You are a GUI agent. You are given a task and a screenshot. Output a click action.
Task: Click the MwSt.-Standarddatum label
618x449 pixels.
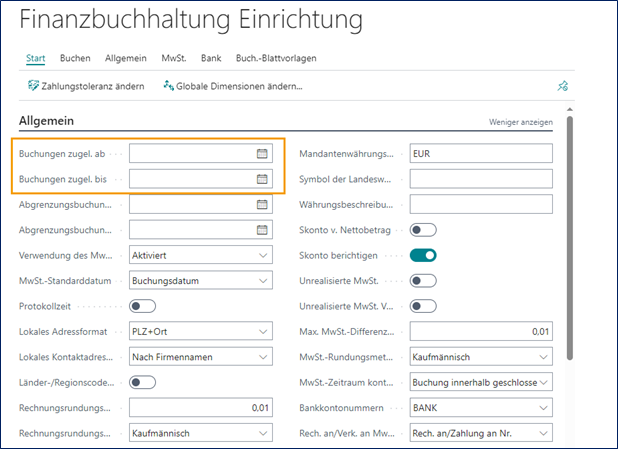(x=65, y=281)
